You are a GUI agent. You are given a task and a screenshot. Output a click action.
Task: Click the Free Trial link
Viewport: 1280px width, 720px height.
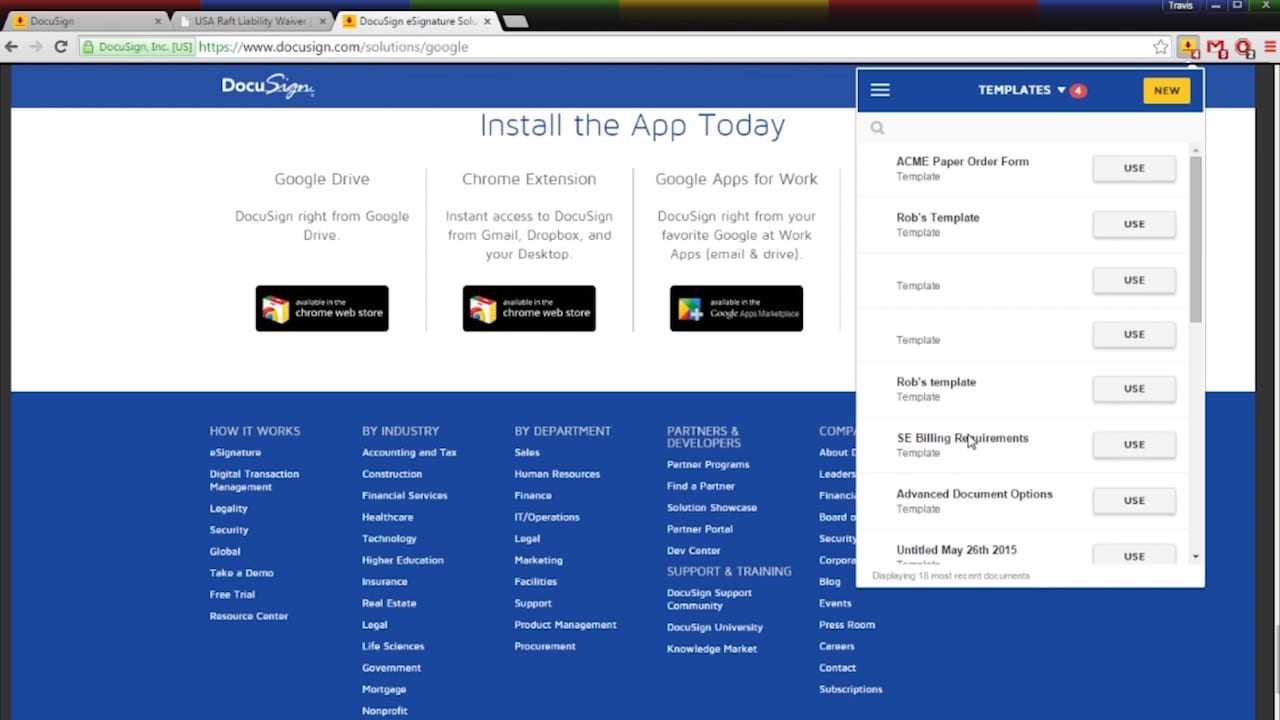(232, 595)
